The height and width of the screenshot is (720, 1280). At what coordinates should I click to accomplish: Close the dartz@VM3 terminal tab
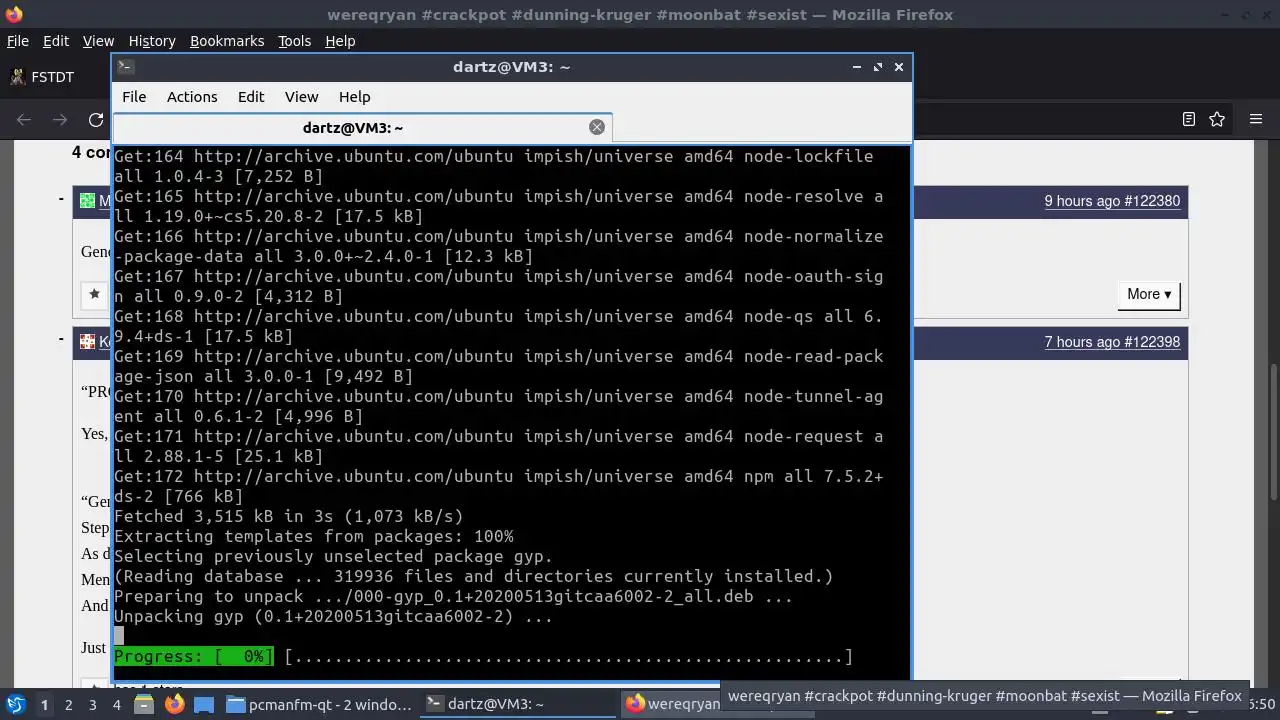click(x=597, y=127)
